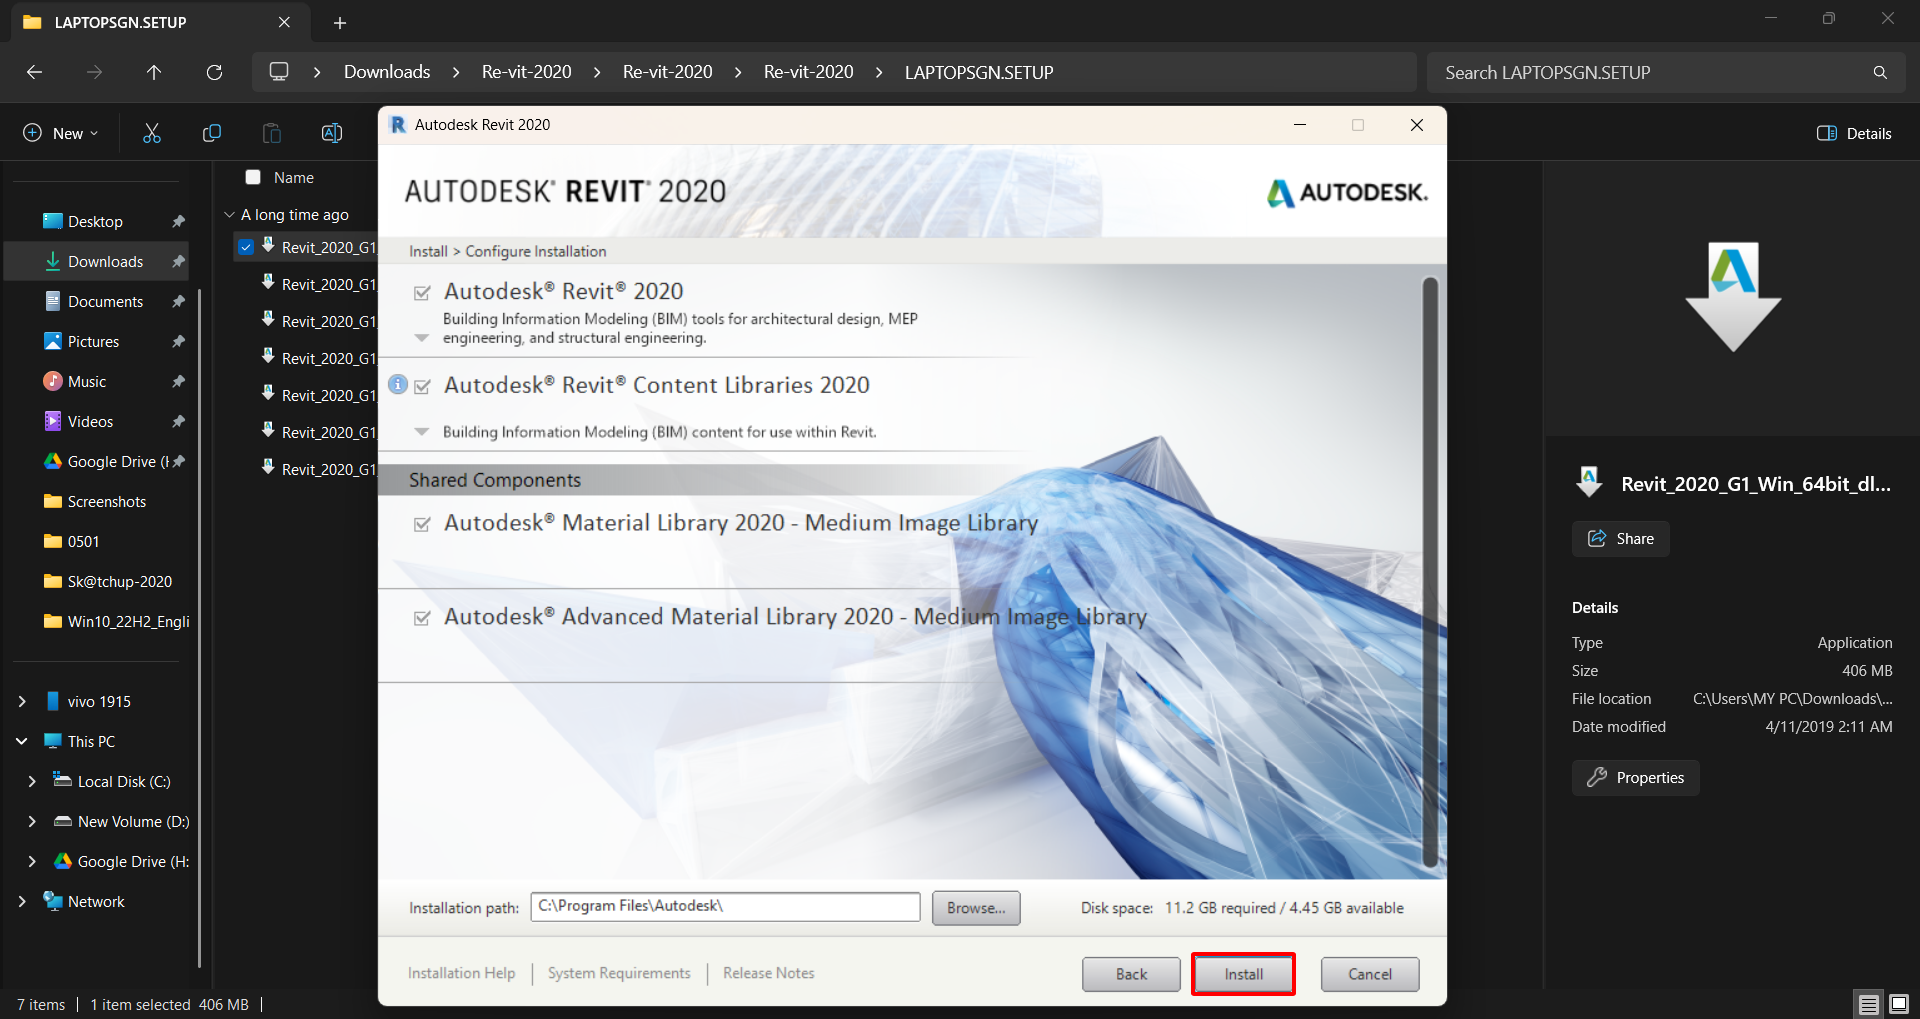The image size is (1920, 1019).
Task: Expand the Autodesk Revit 2020 description chevron
Action: 421,338
